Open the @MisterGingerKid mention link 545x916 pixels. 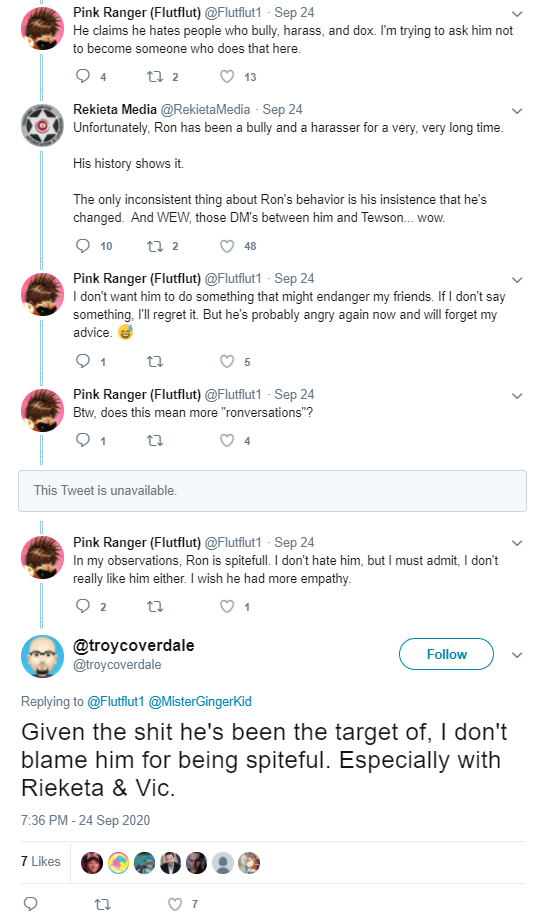click(x=200, y=702)
